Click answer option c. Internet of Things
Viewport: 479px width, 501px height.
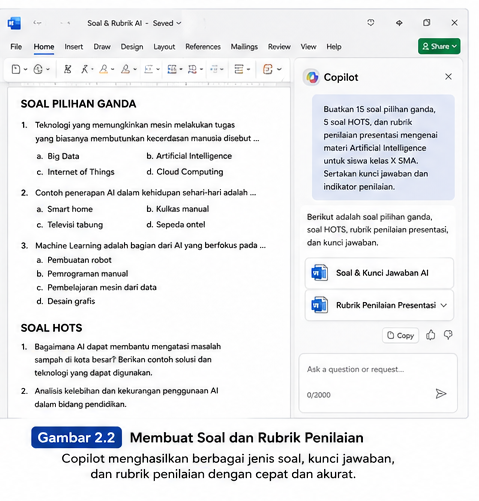coord(75,172)
